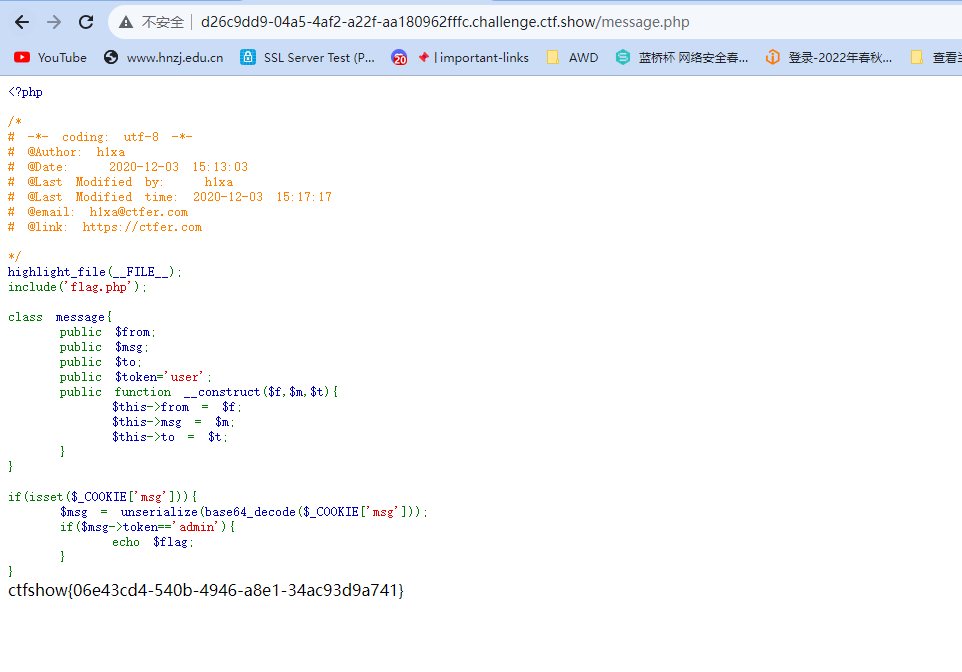The width and height of the screenshot is (962, 672).
Task: Click the last bookmark folder icon beside 查看
Action: (x=917, y=57)
